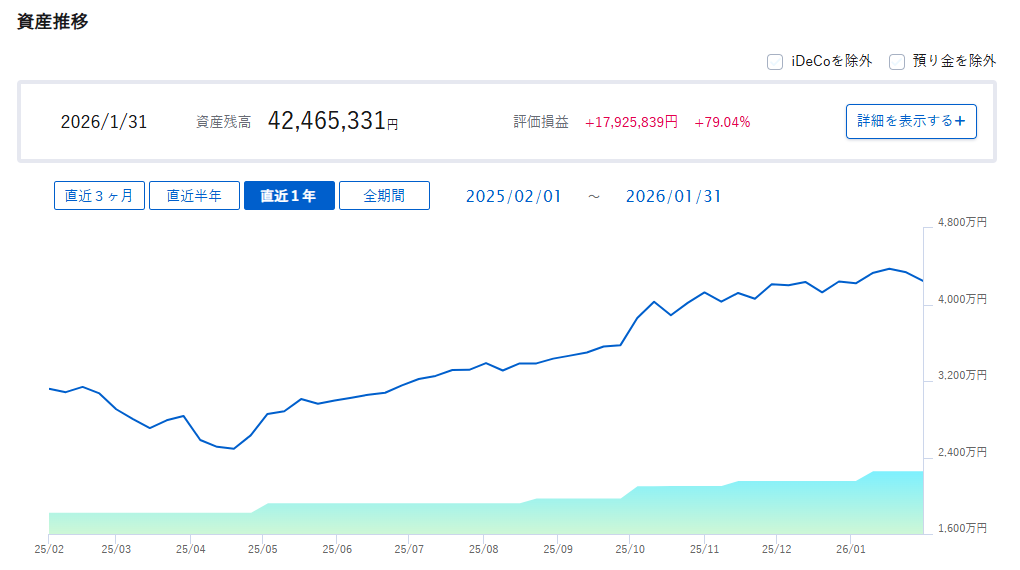Enable the 預り金を除外 checkbox
The height and width of the screenshot is (570, 1020).
897,62
